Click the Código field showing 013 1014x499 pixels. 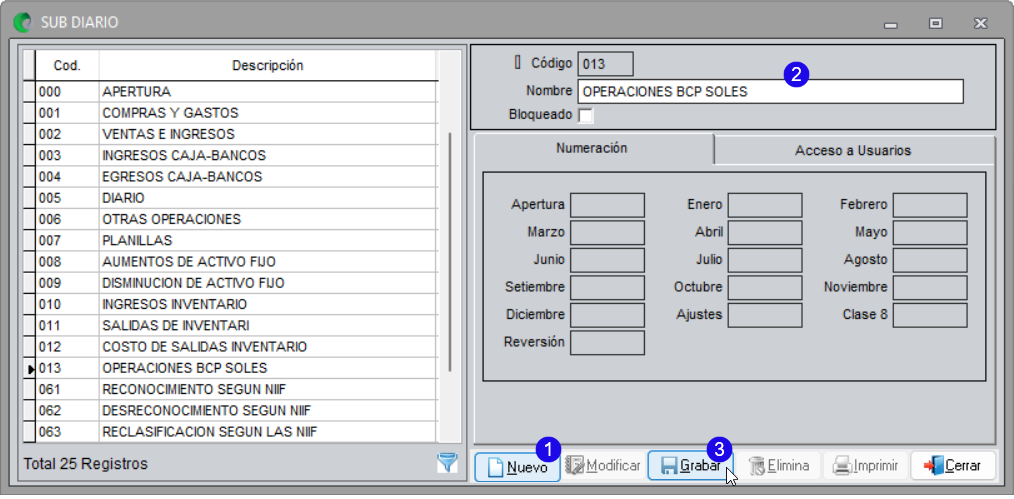click(x=605, y=64)
